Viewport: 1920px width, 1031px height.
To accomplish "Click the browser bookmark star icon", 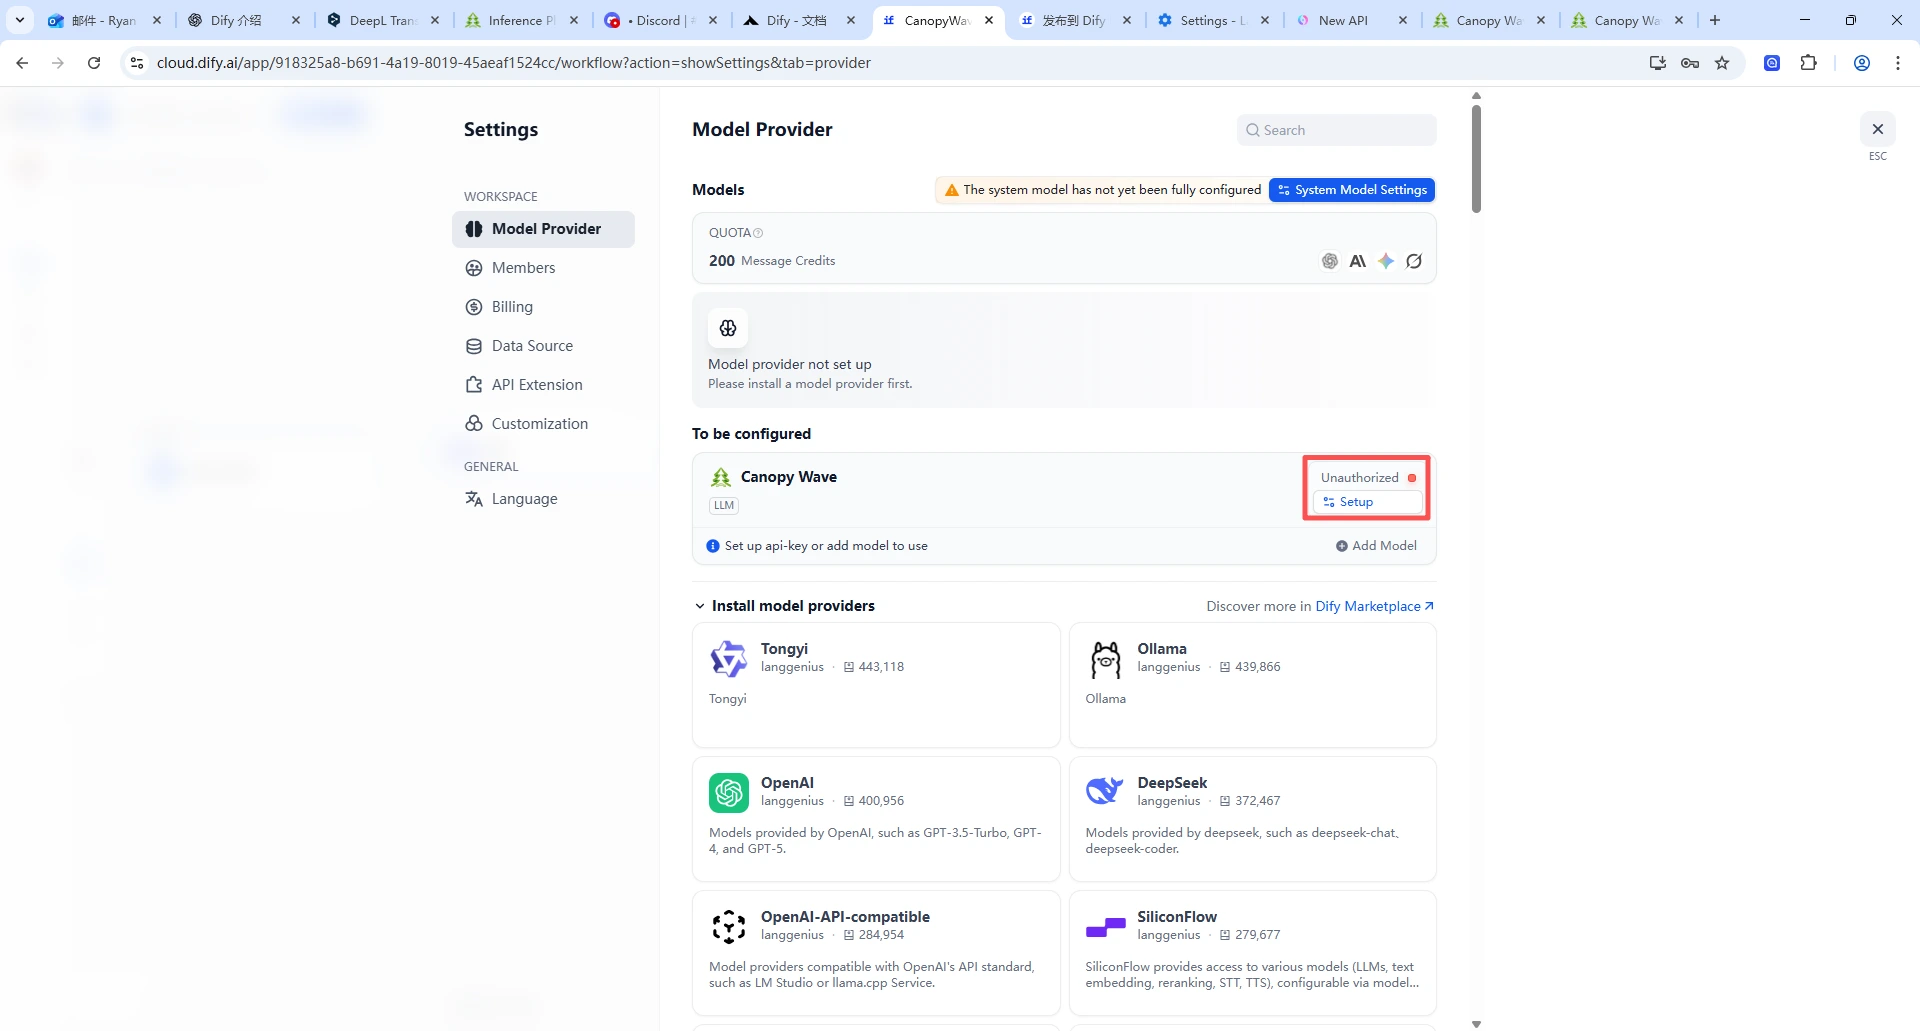I will pos(1722,63).
